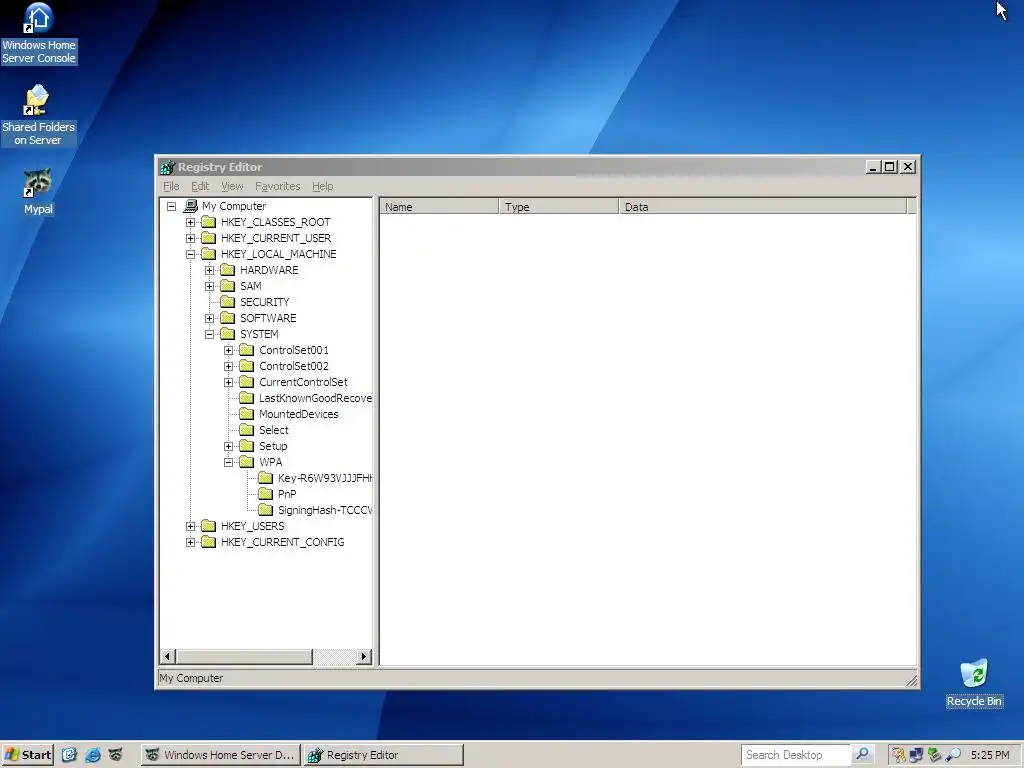Viewport: 1024px width, 768px height.
Task: Select the HKEY_CLASSES_ROOT folder icon
Action: coord(208,222)
